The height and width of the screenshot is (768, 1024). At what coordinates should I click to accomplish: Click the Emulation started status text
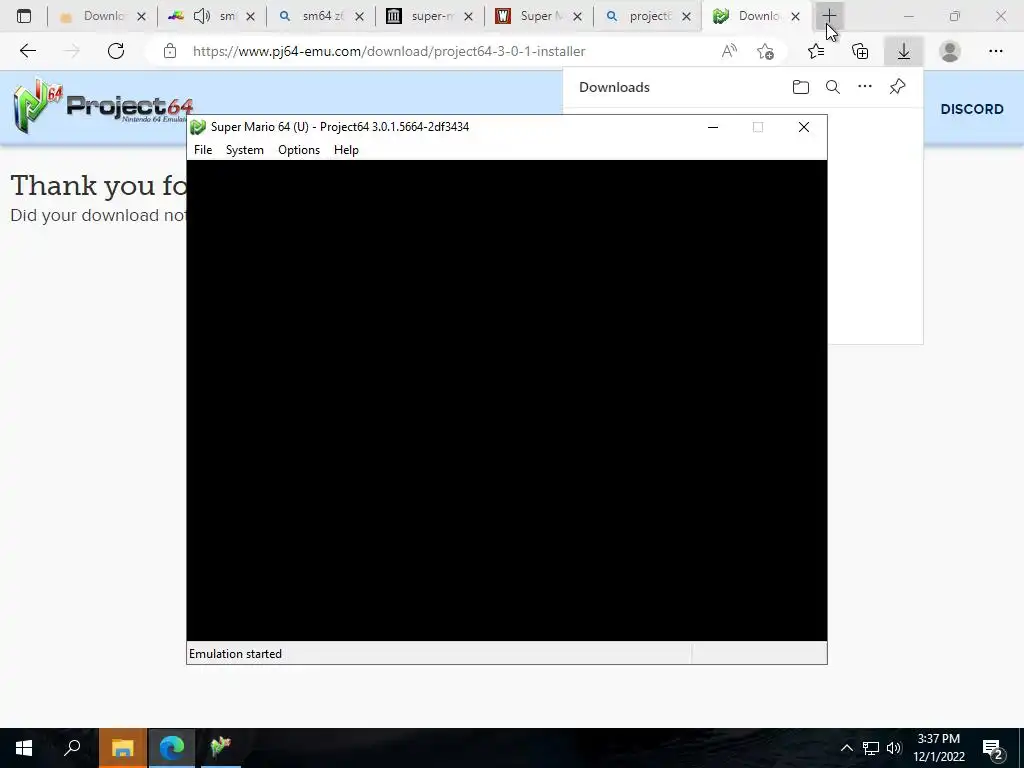click(x=235, y=654)
